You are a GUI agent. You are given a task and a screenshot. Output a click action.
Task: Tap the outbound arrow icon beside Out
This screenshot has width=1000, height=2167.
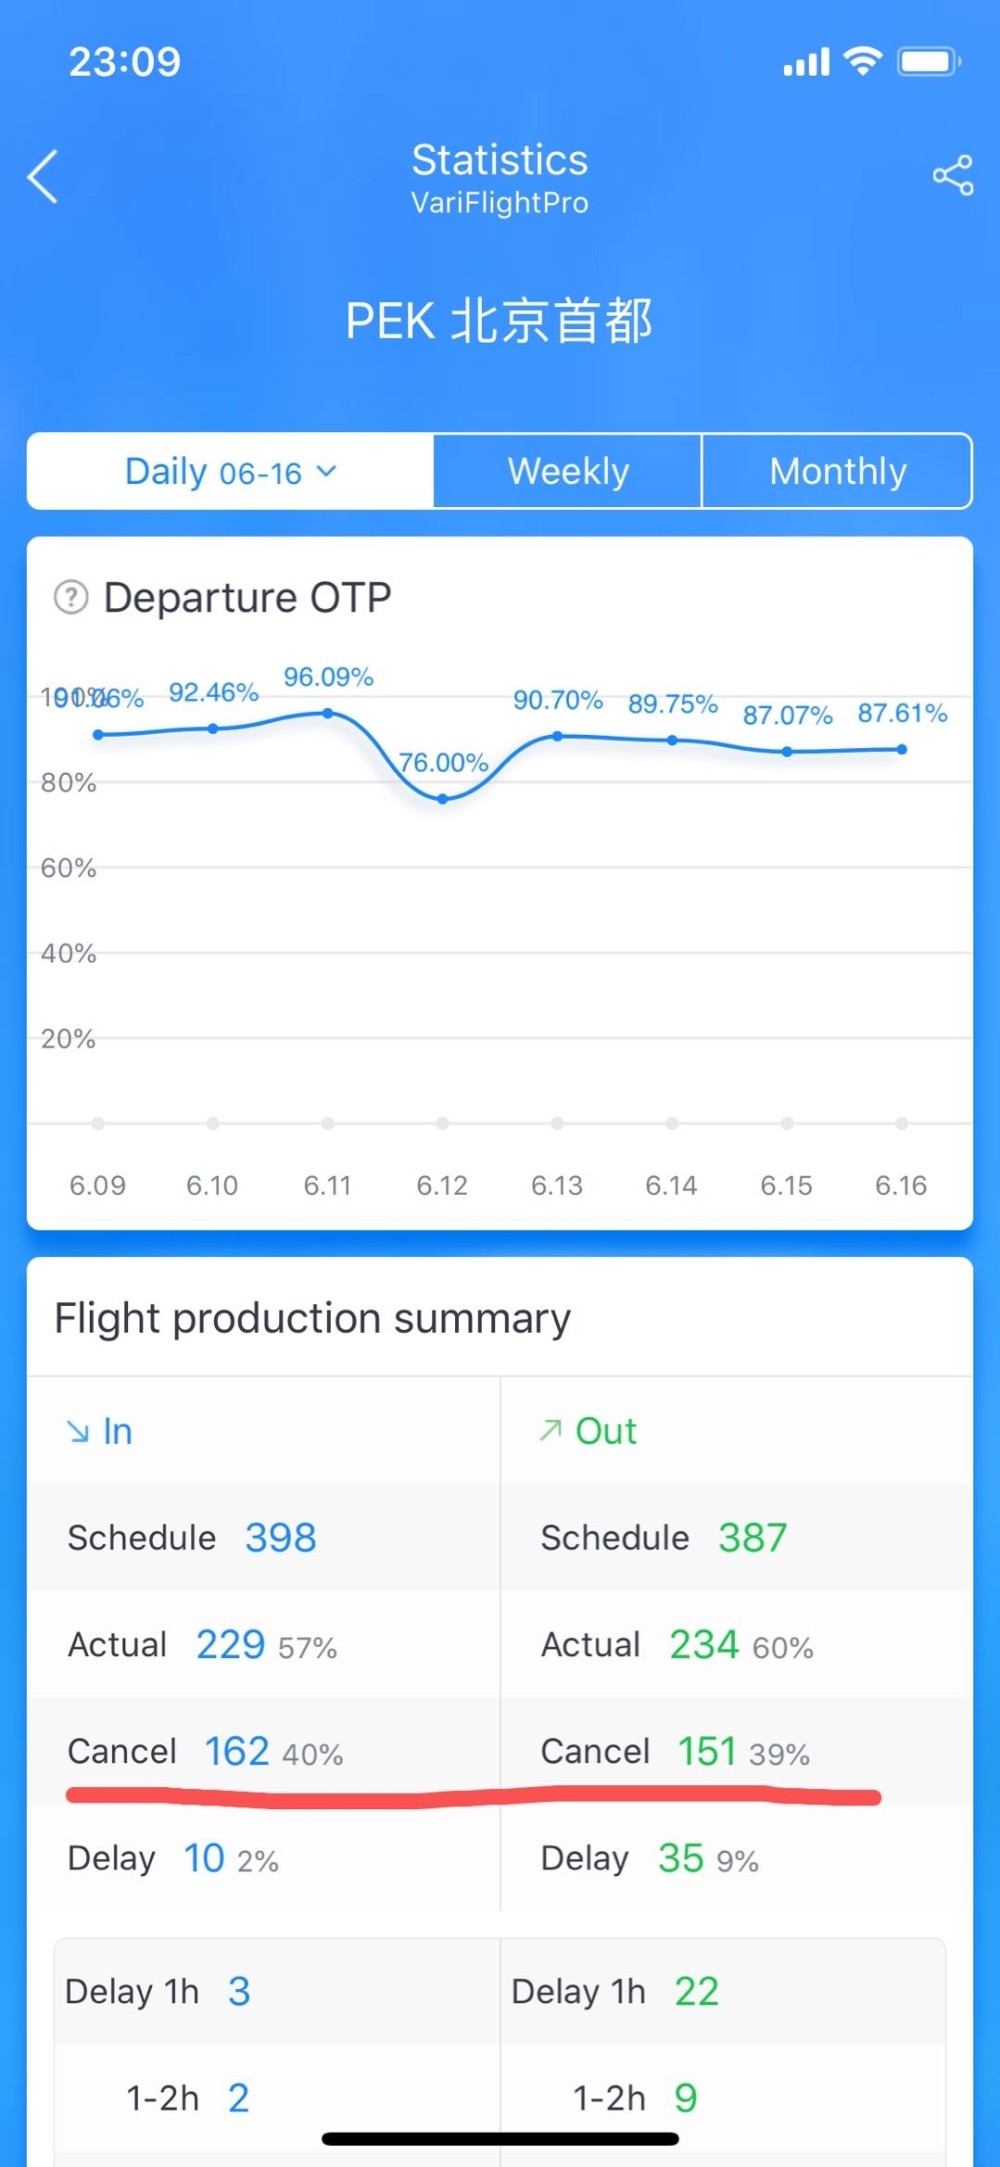[550, 1431]
